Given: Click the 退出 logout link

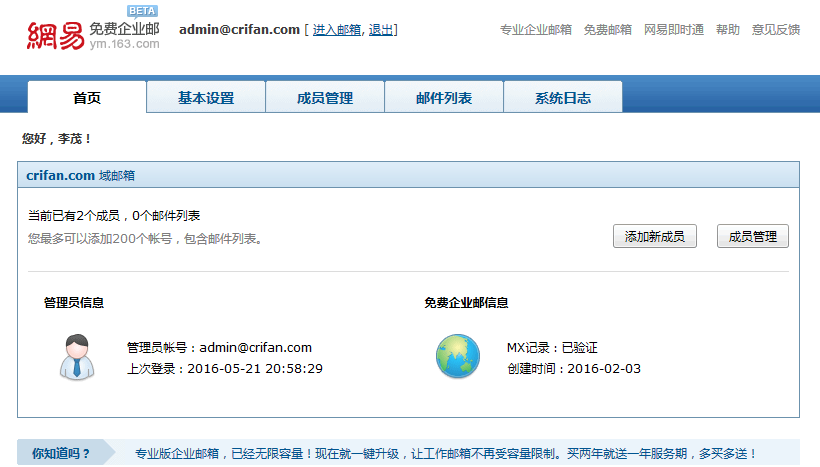Looking at the screenshot, I should pyautogui.click(x=381, y=30).
